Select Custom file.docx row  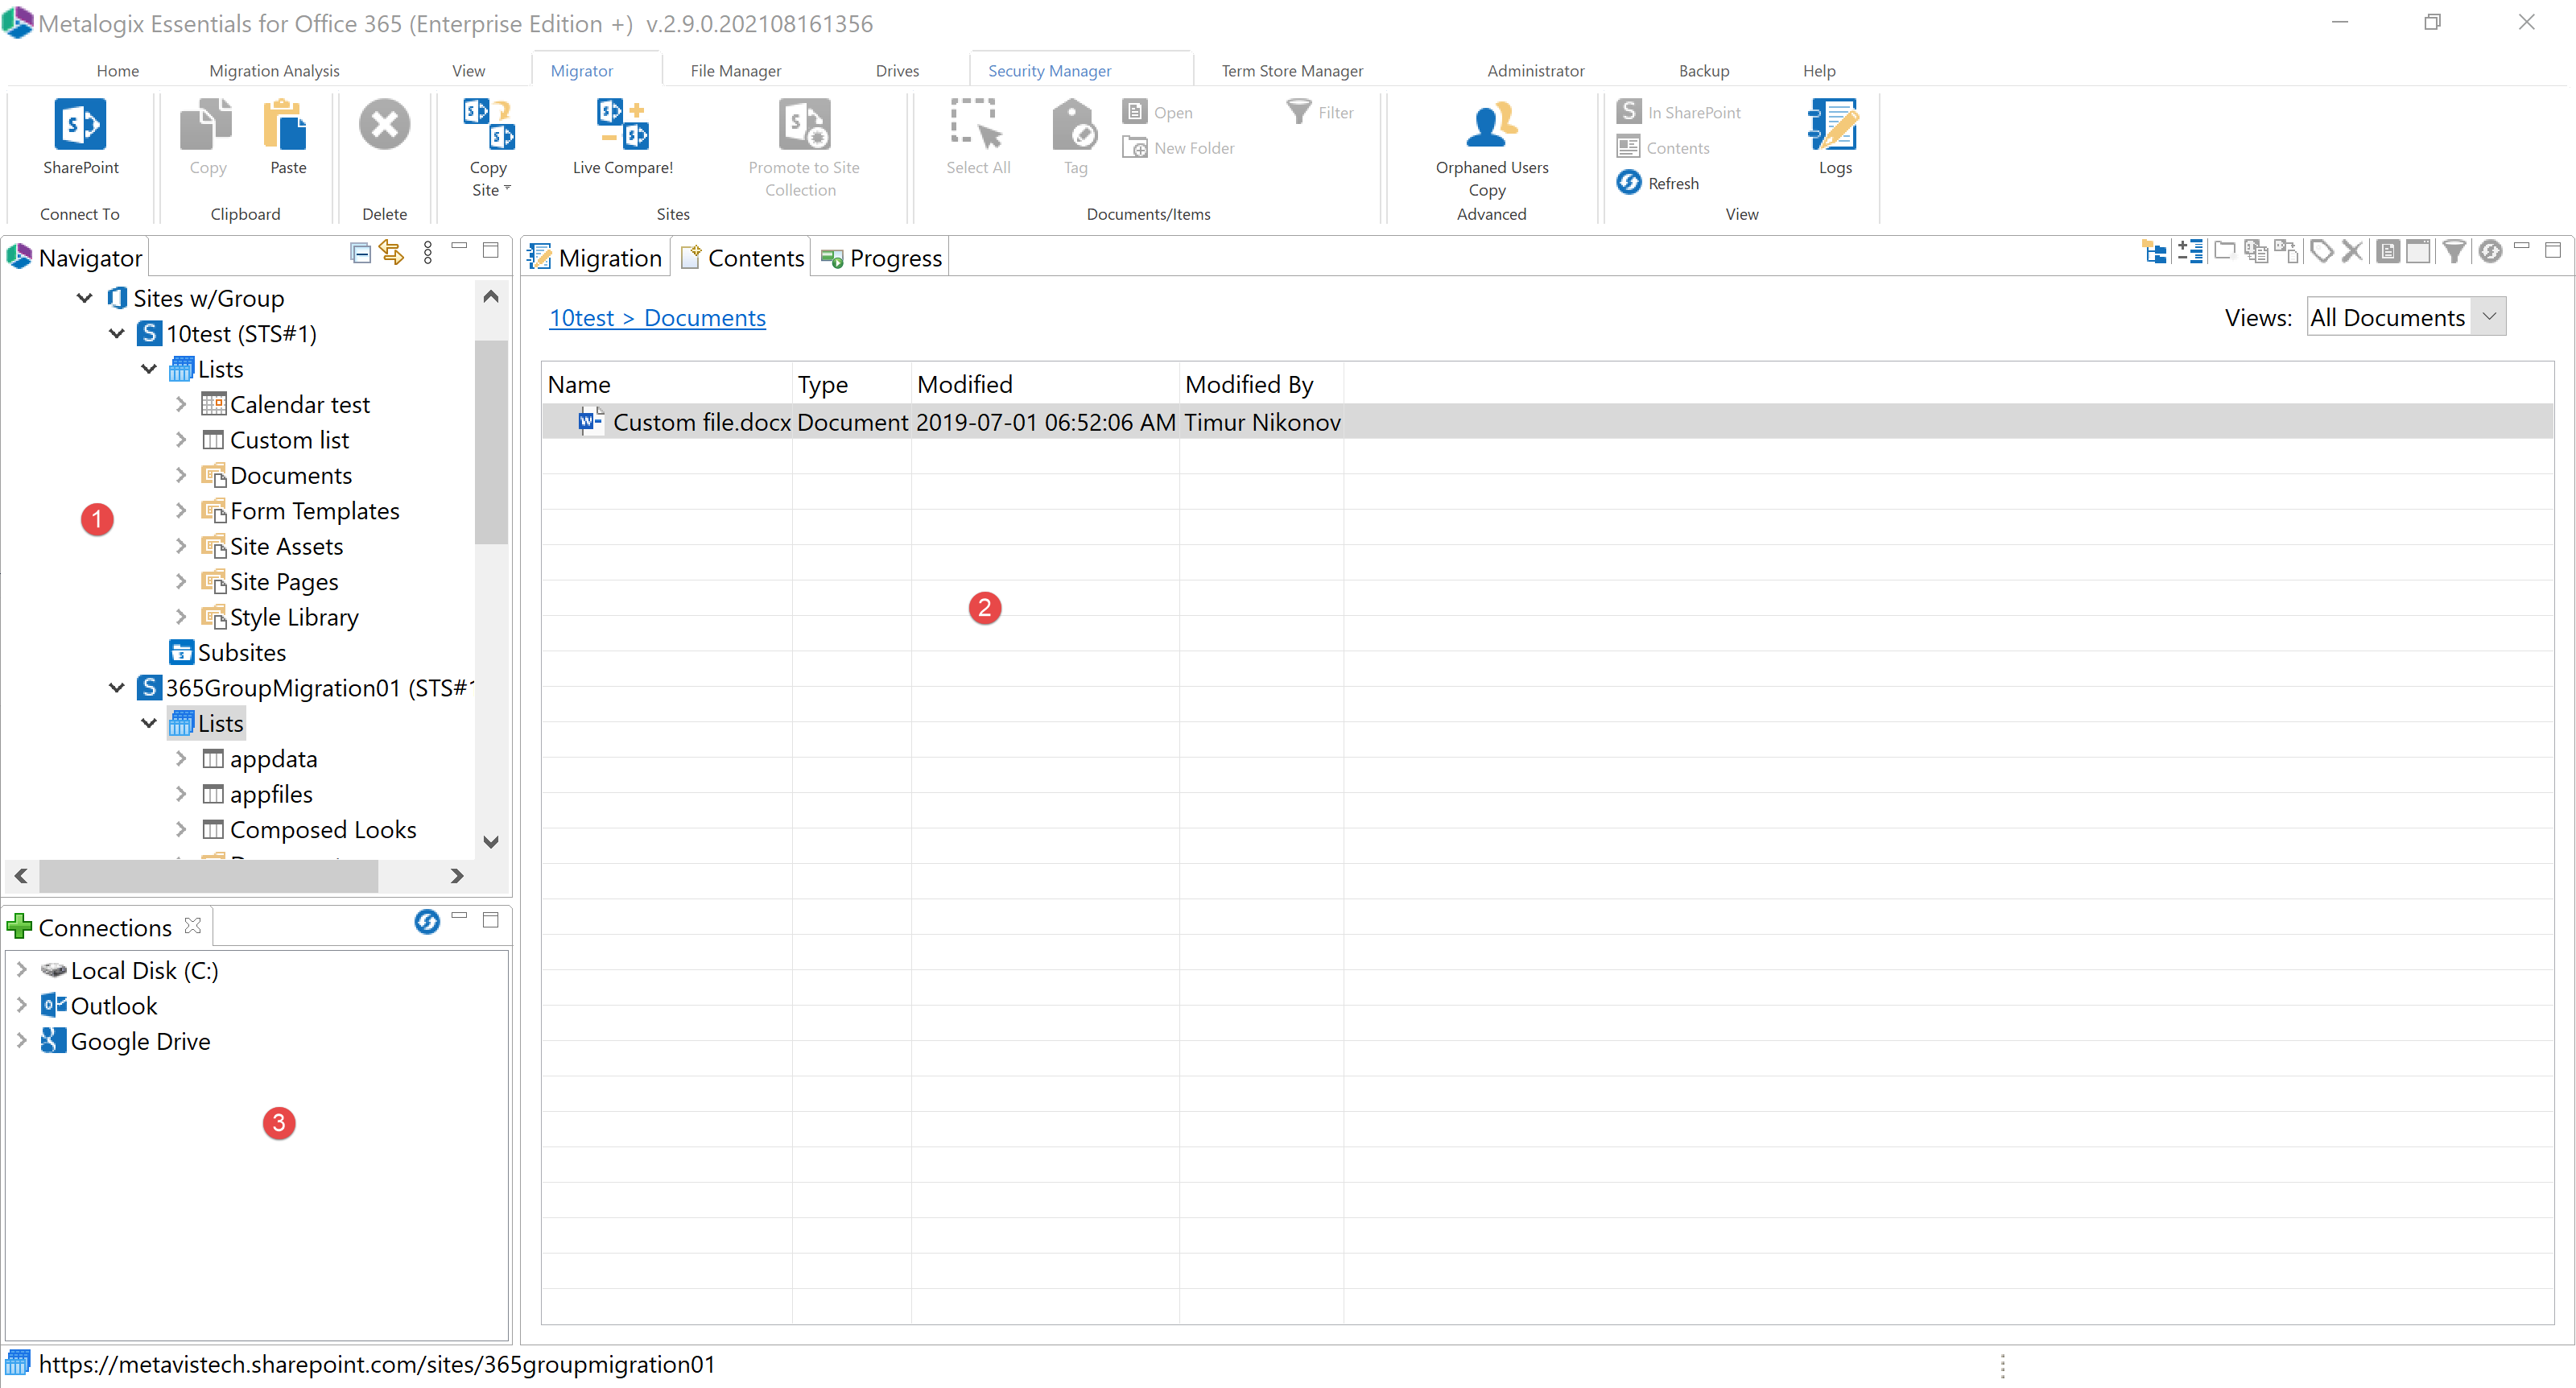pyautogui.click(x=700, y=423)
